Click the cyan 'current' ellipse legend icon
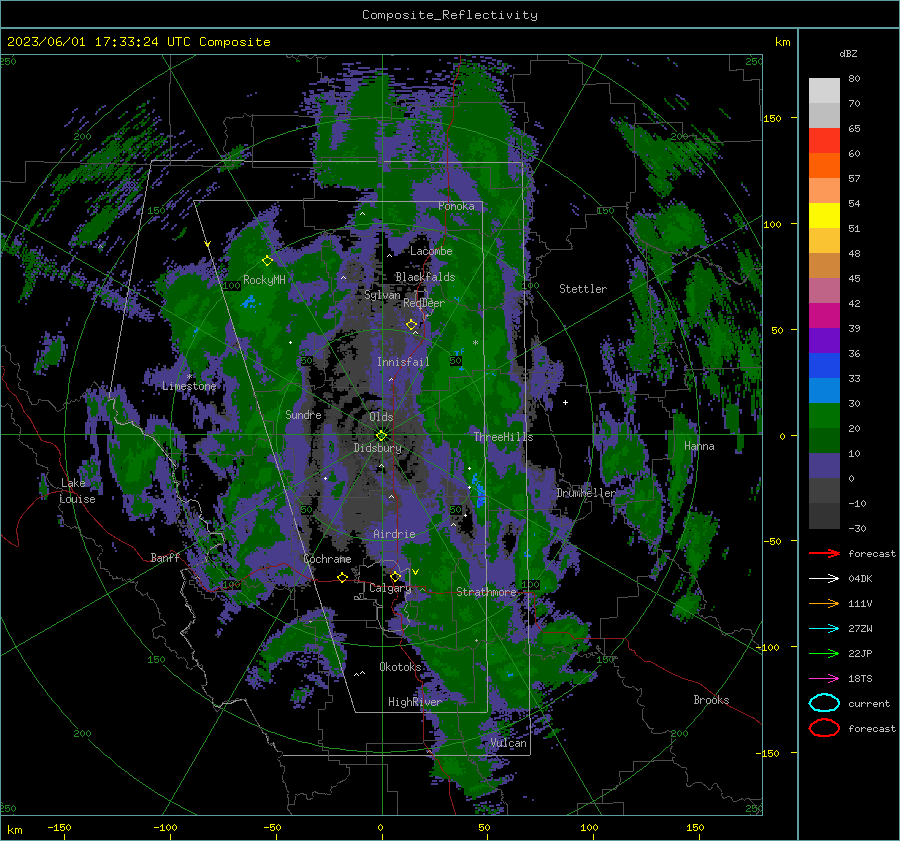 [x=824, y=703]
